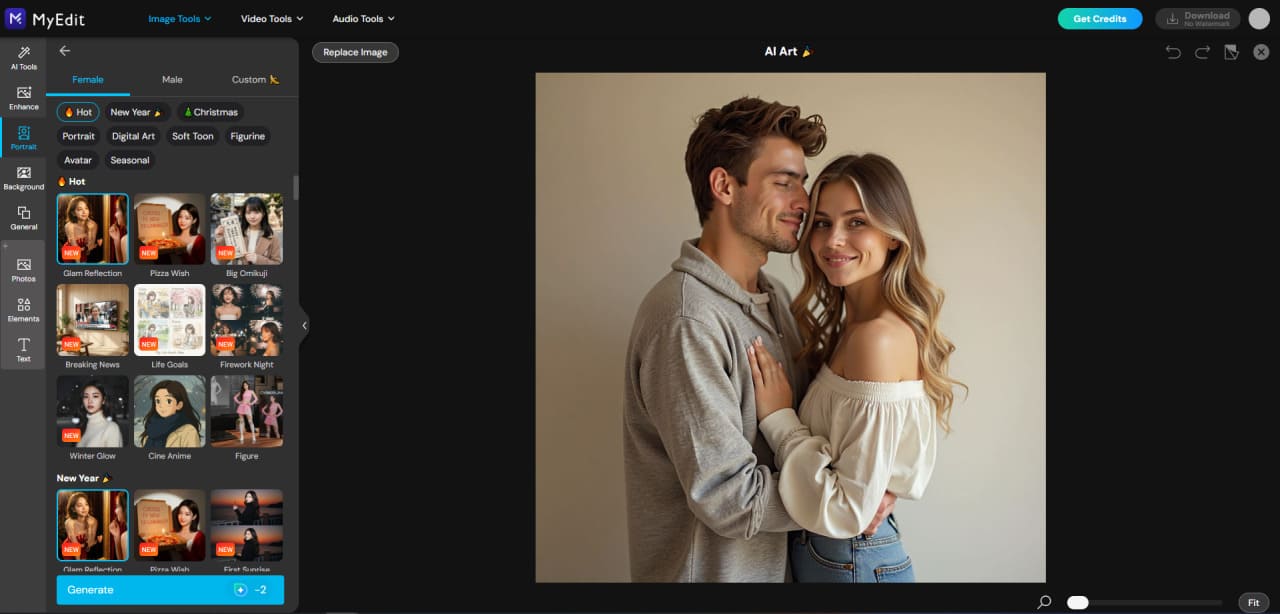Open the AI Tools panel
Viewport: 1280px width, 614px height.
(x=23, y=58)
